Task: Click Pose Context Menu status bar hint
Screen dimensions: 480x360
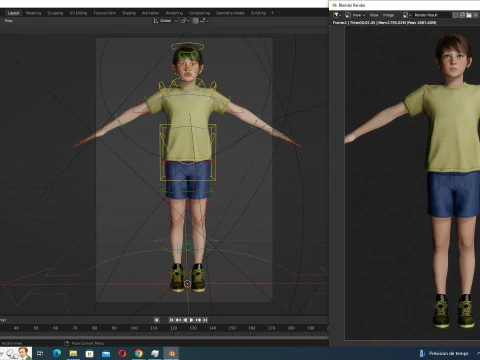Action: coord(88,343)
